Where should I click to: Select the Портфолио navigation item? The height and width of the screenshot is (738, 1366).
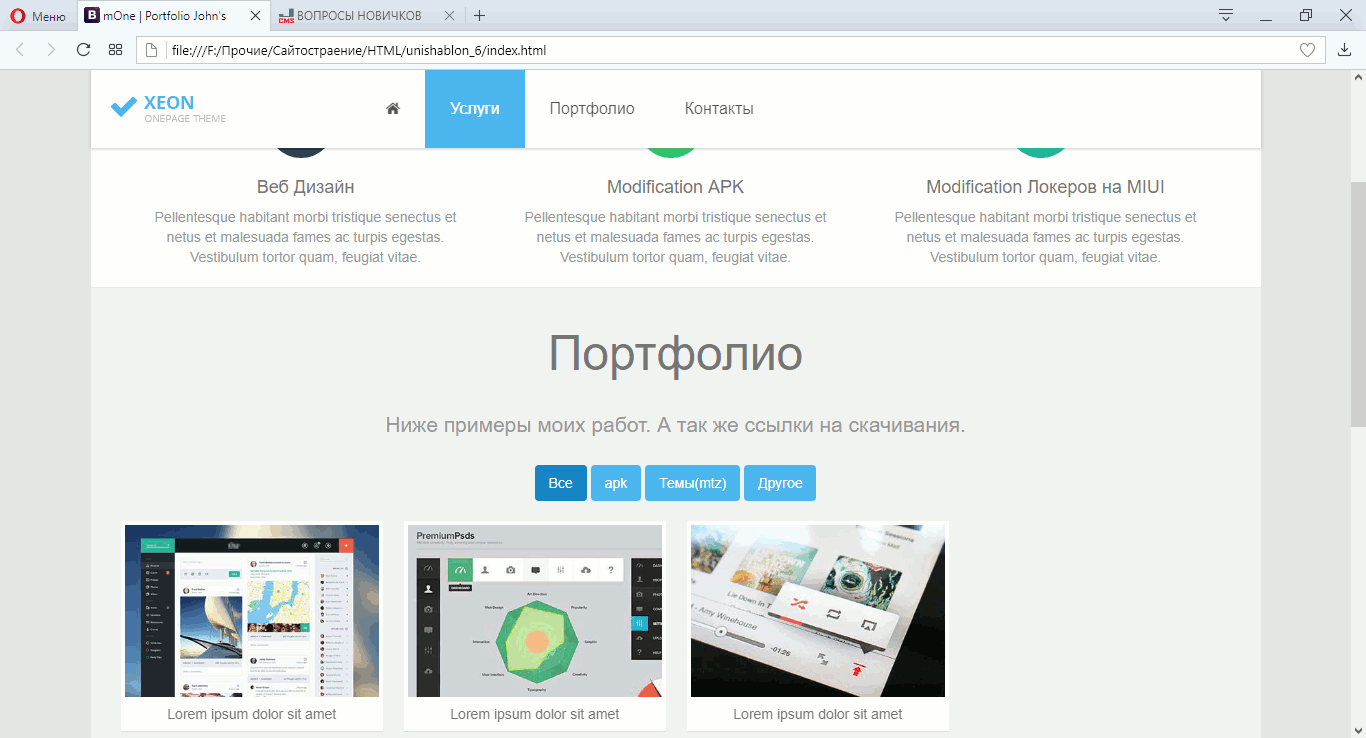pos(592,109)
